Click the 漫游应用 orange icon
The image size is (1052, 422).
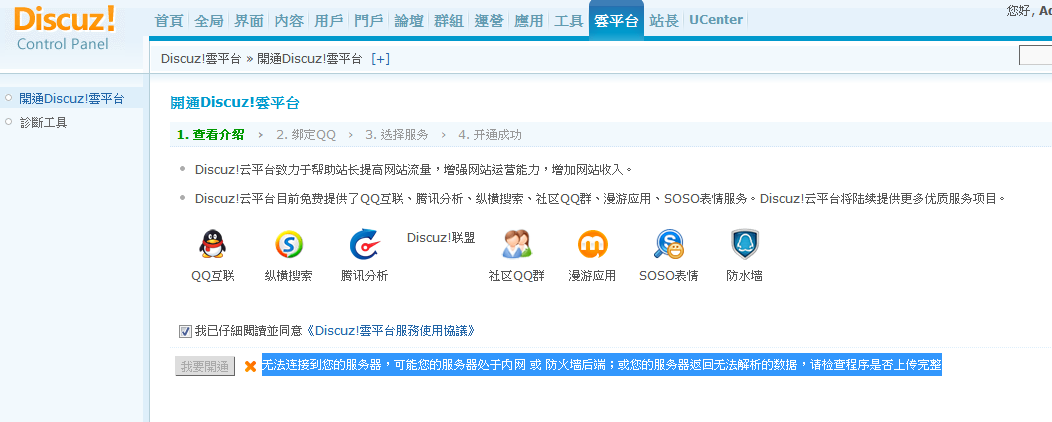pos(592,244)
